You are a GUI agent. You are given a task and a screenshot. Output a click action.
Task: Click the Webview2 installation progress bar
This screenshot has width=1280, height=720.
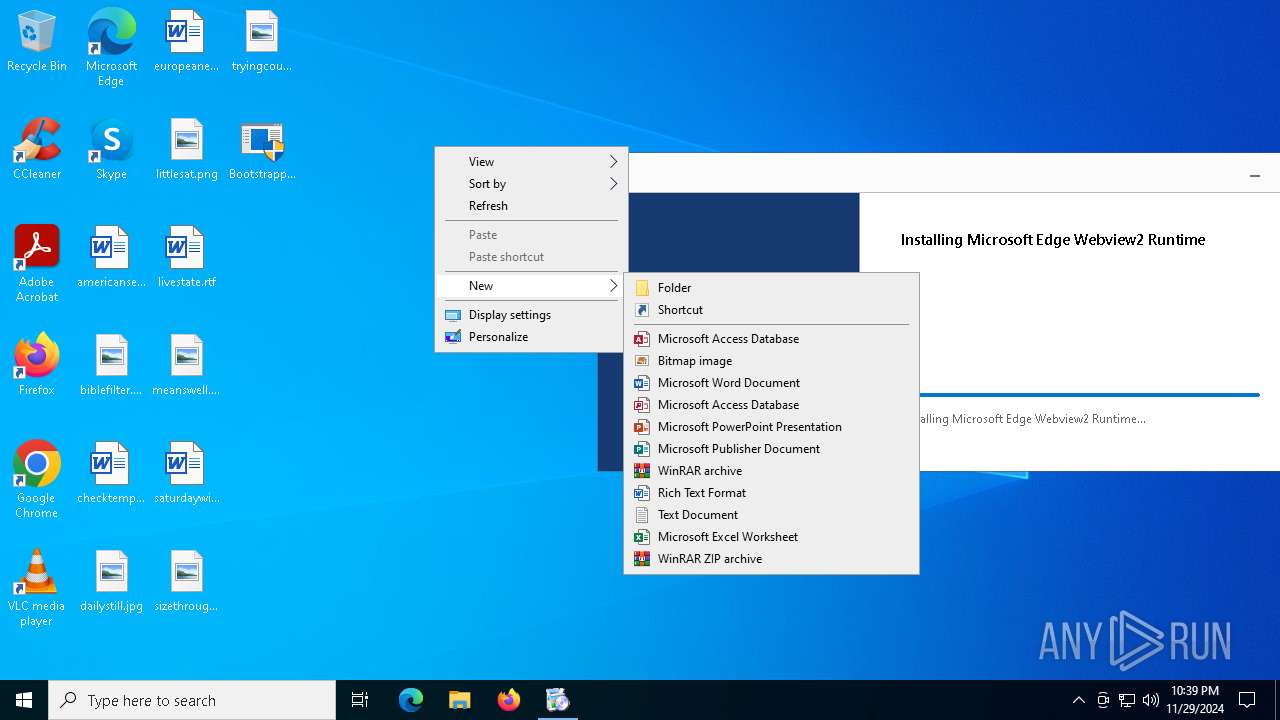(1089, 395)
